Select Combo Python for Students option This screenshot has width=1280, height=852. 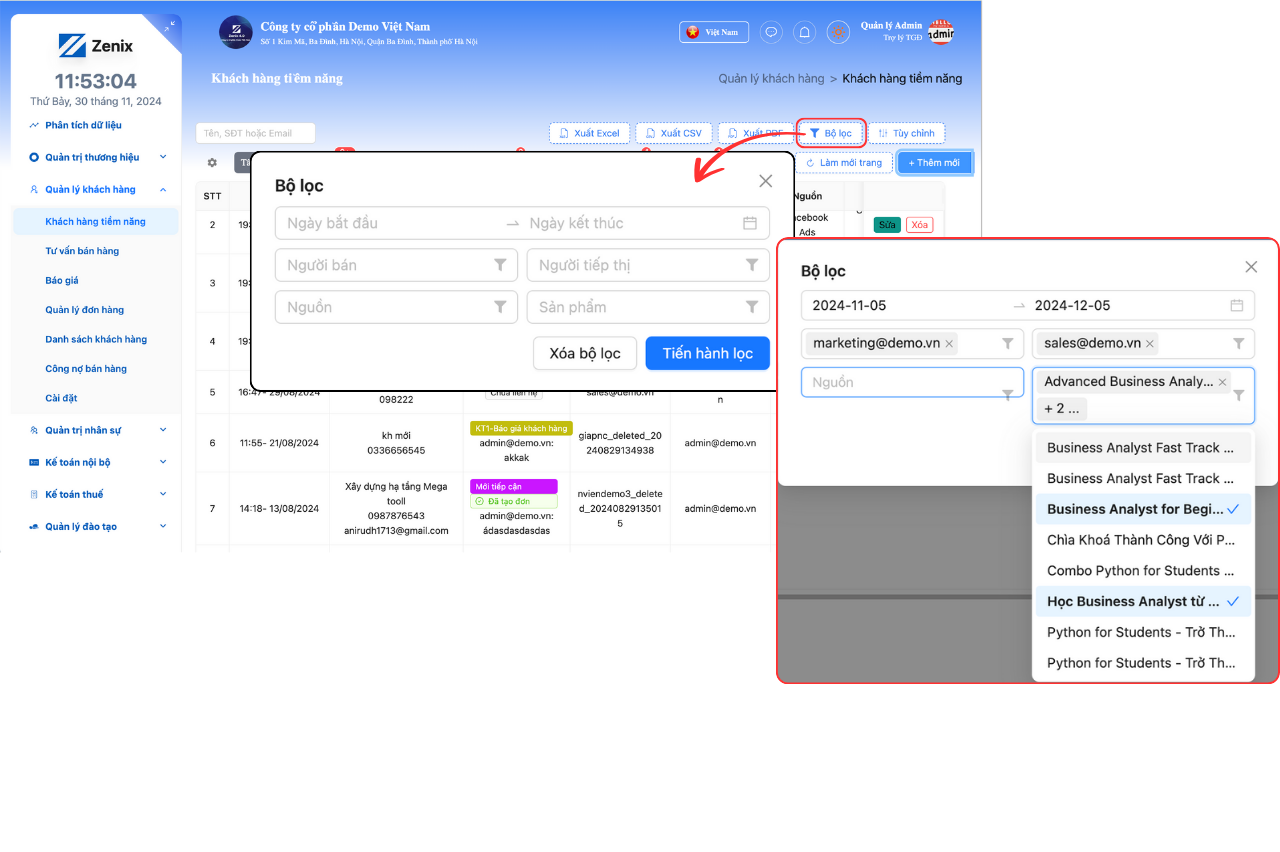click(1141, 570)
